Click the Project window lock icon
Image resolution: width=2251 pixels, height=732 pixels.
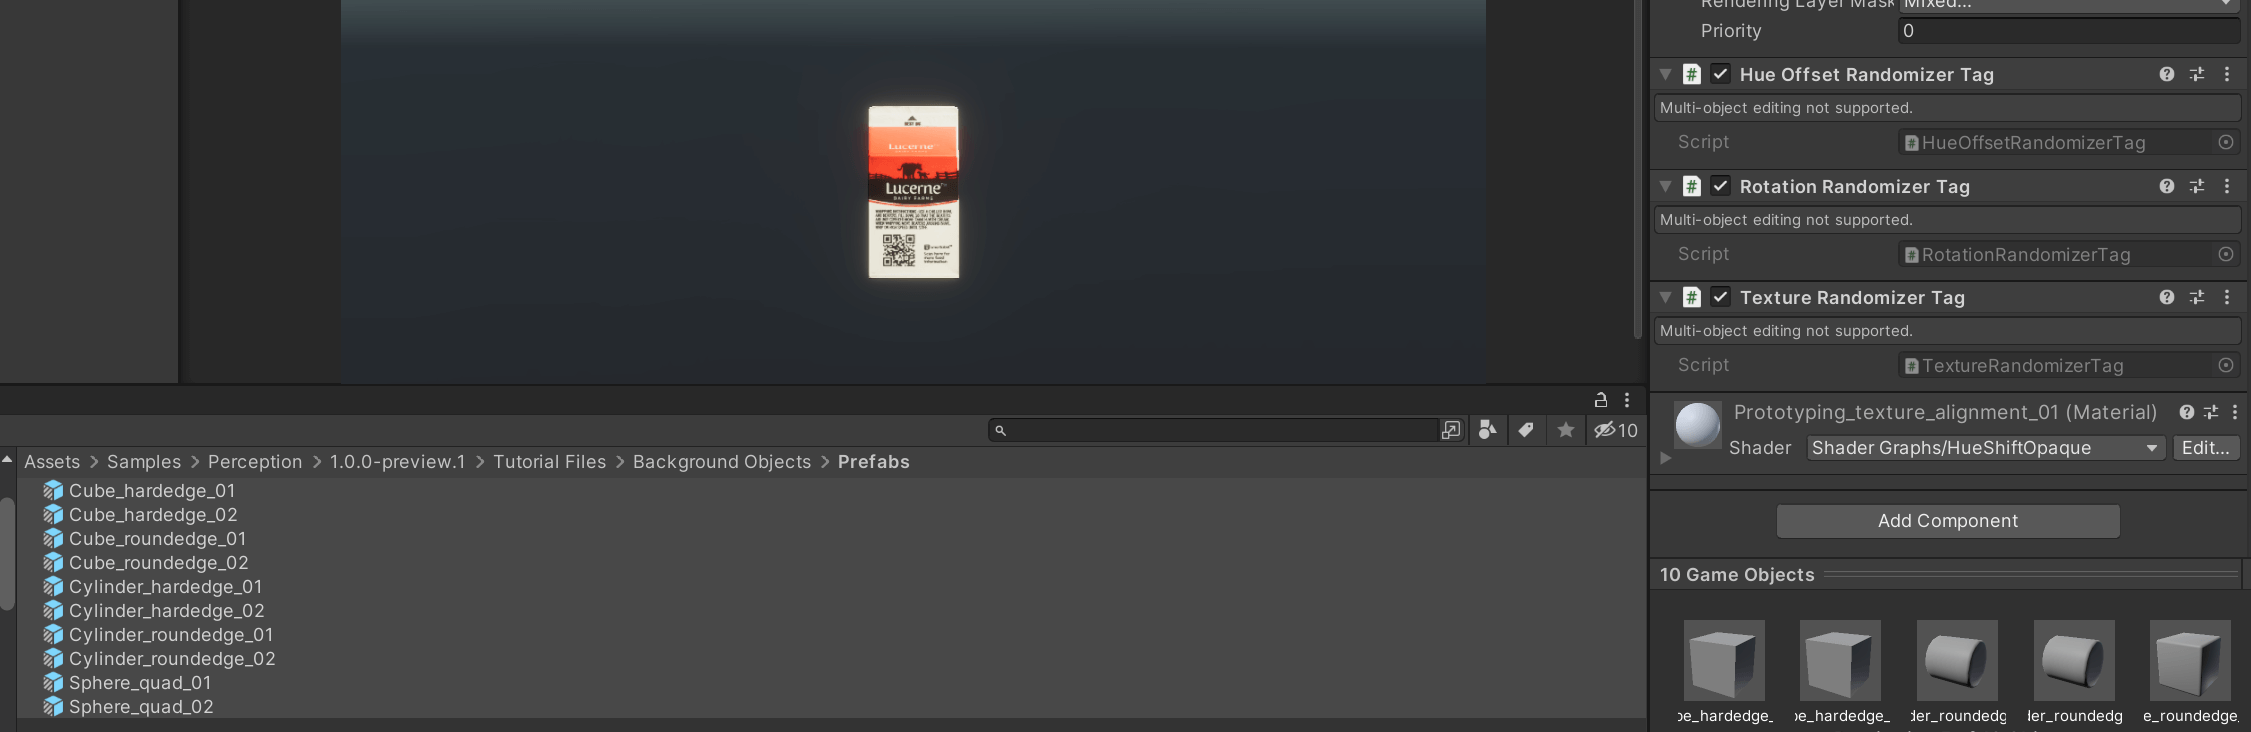point(1600,400)
